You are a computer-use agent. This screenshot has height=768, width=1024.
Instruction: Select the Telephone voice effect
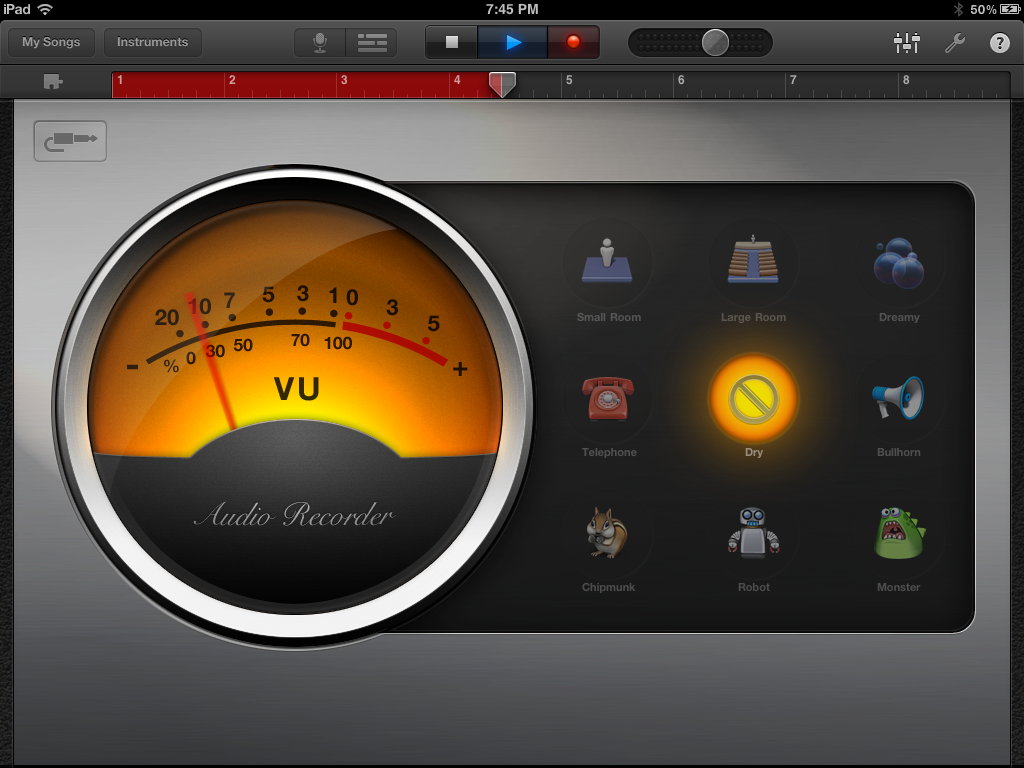(x=608, y=398)
